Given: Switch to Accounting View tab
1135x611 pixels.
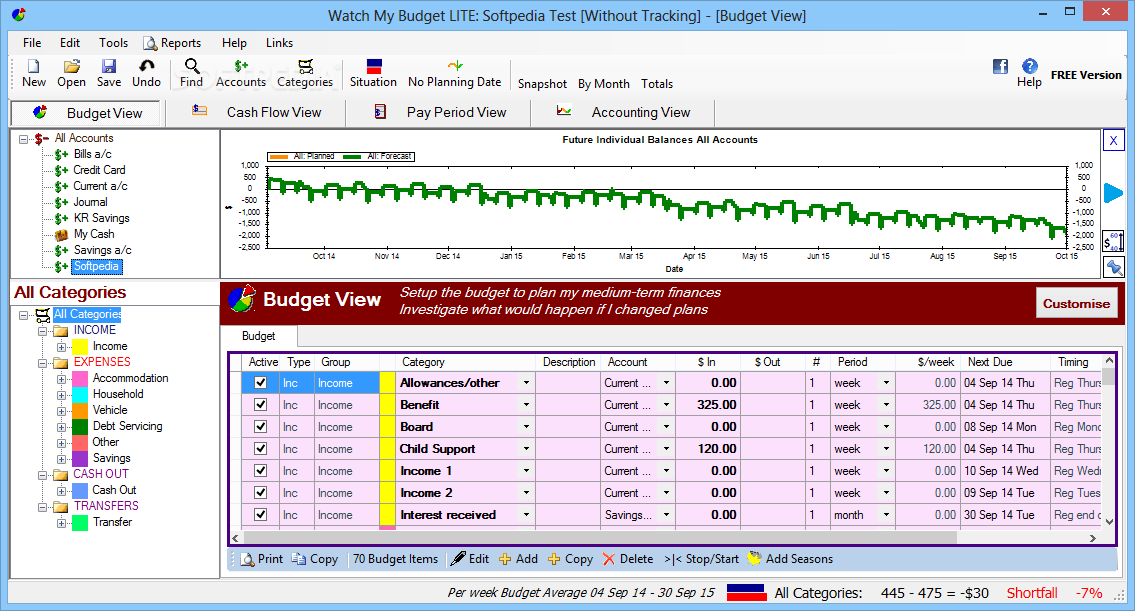Looking at the screenshot, I should [623, 112].
